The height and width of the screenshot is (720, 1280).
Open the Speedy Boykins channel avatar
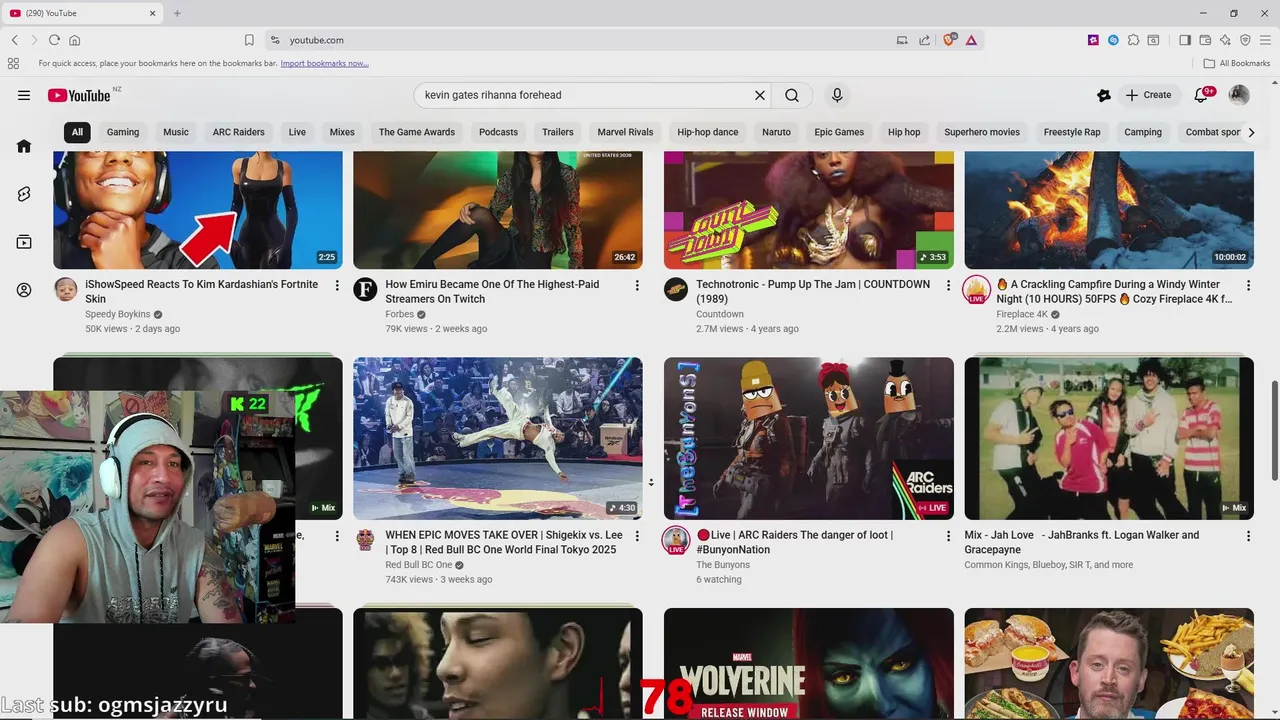click(x=66, y=290)
